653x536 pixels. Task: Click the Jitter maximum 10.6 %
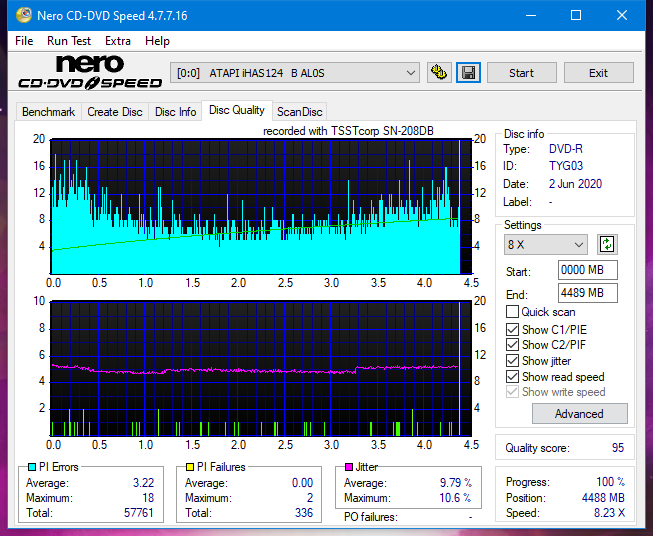pos(455,498)
